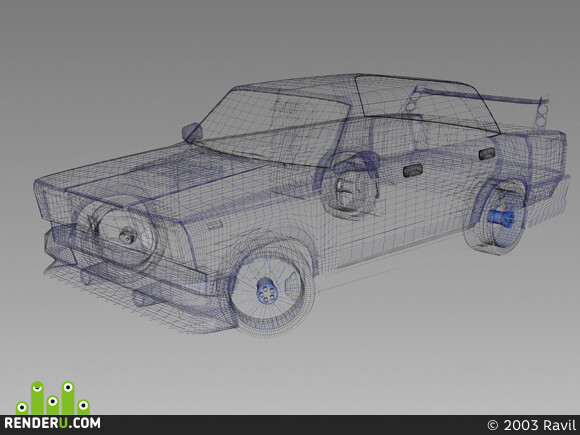
Task: Click the smallest leftmost green monster
Action: (x=22, y=408)
